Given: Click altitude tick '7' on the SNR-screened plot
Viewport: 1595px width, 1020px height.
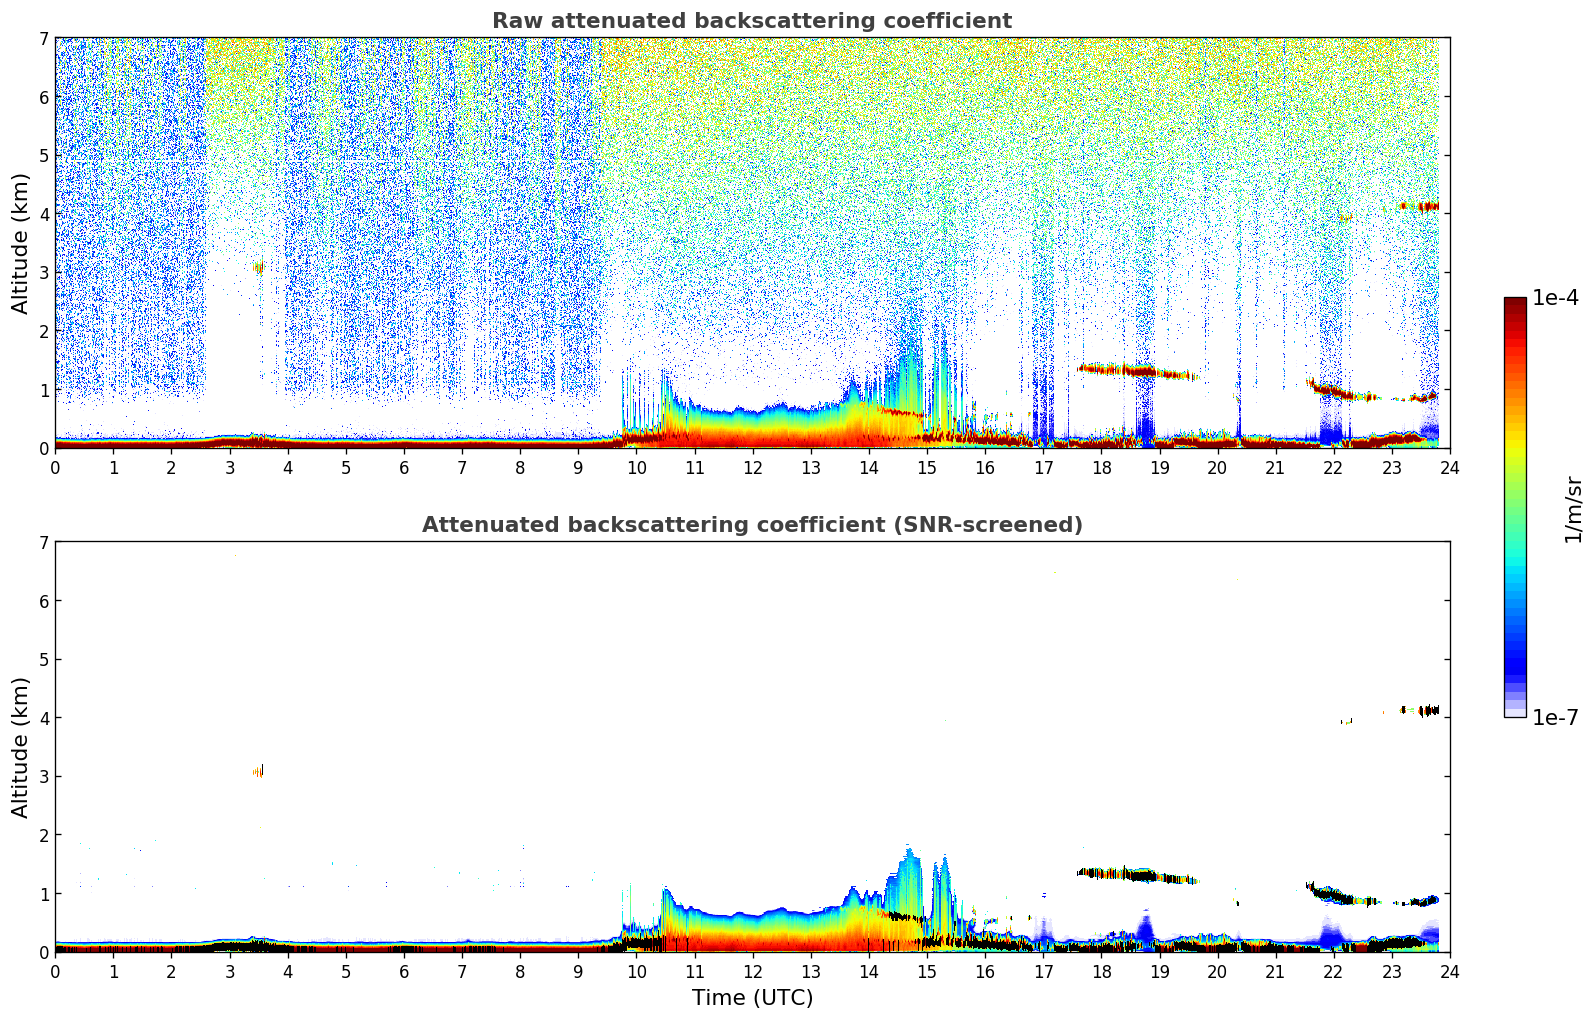Looking at the screenshot, I should (43, 543).
